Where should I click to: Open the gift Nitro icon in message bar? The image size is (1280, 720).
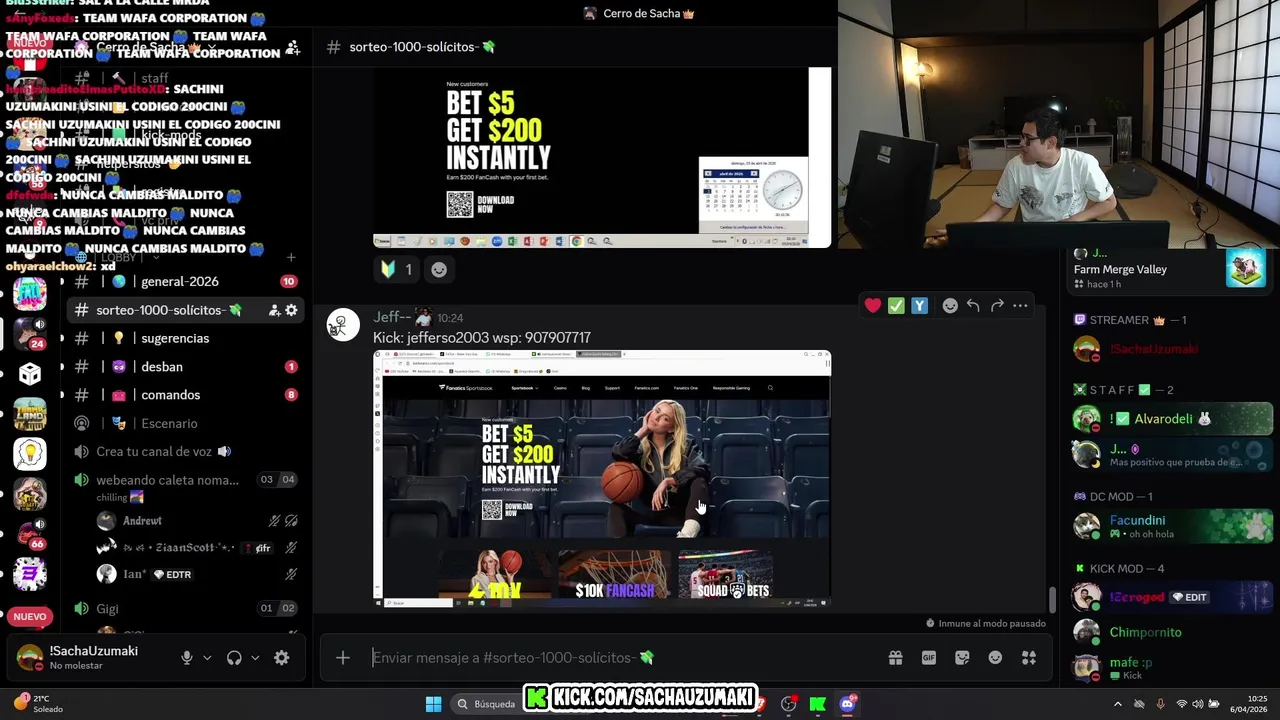click(x=895, y=657)
